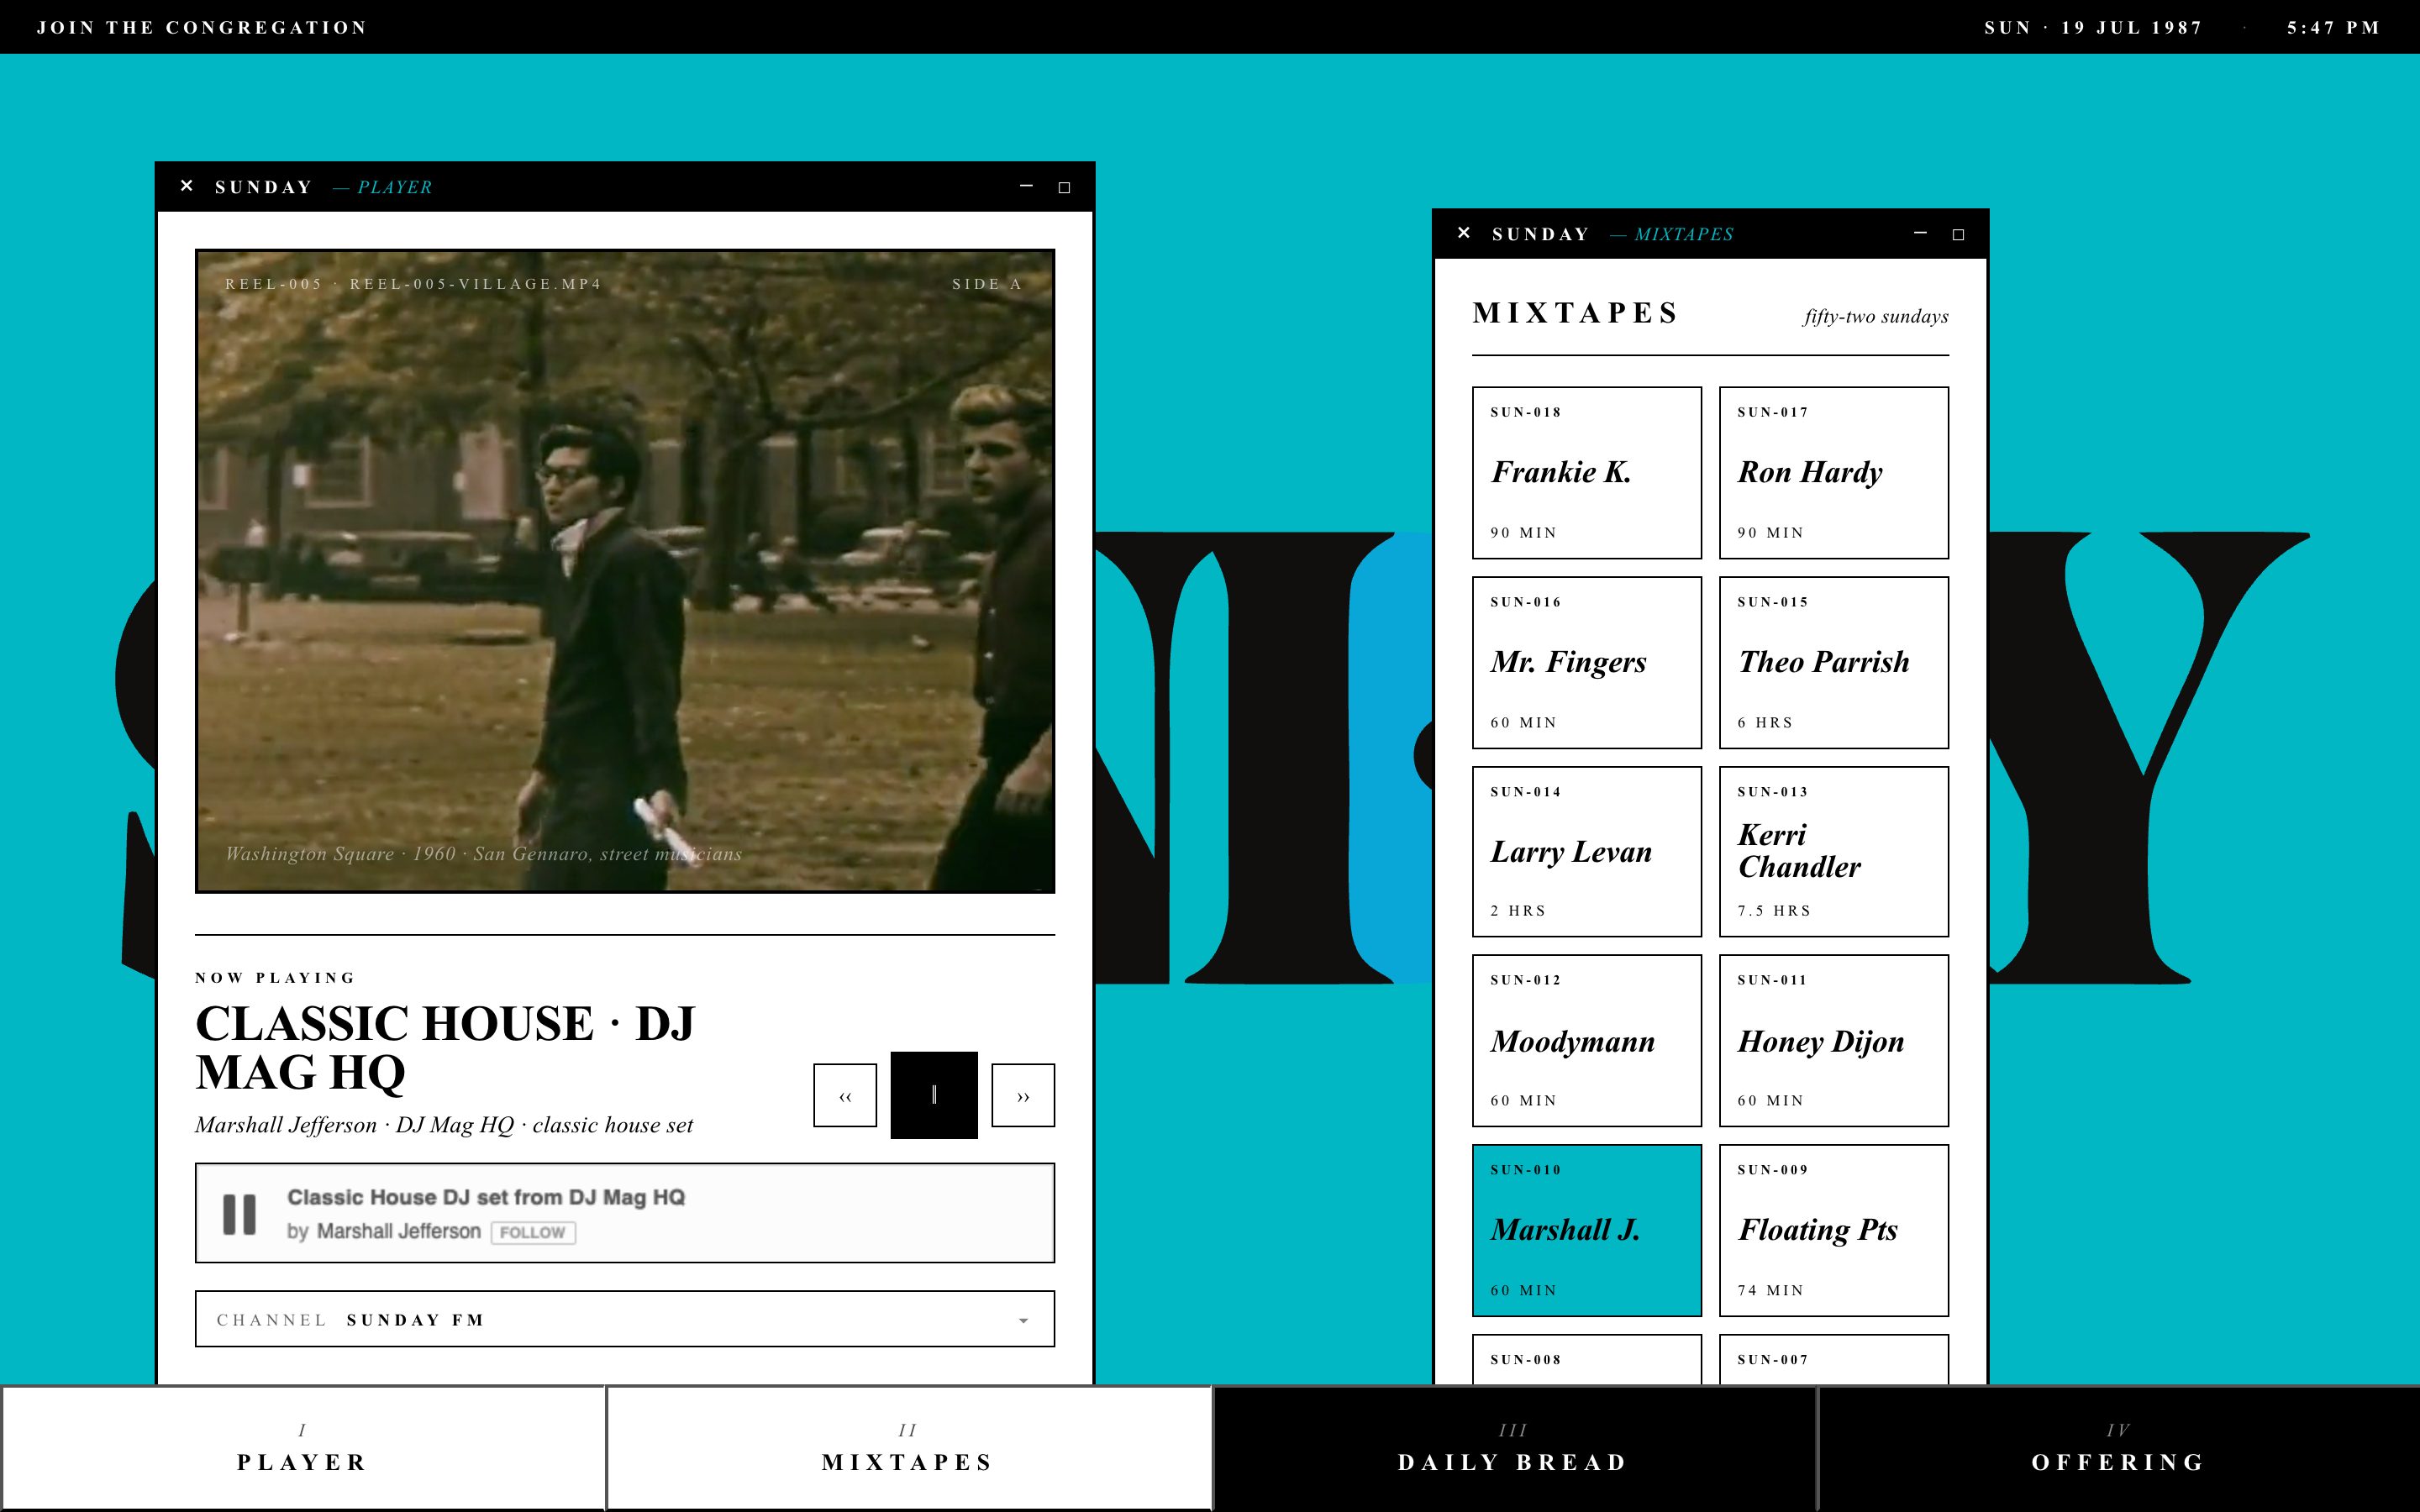
Task: Click the Sun 19 Jul 1987 date
Action: [2093, 27]
